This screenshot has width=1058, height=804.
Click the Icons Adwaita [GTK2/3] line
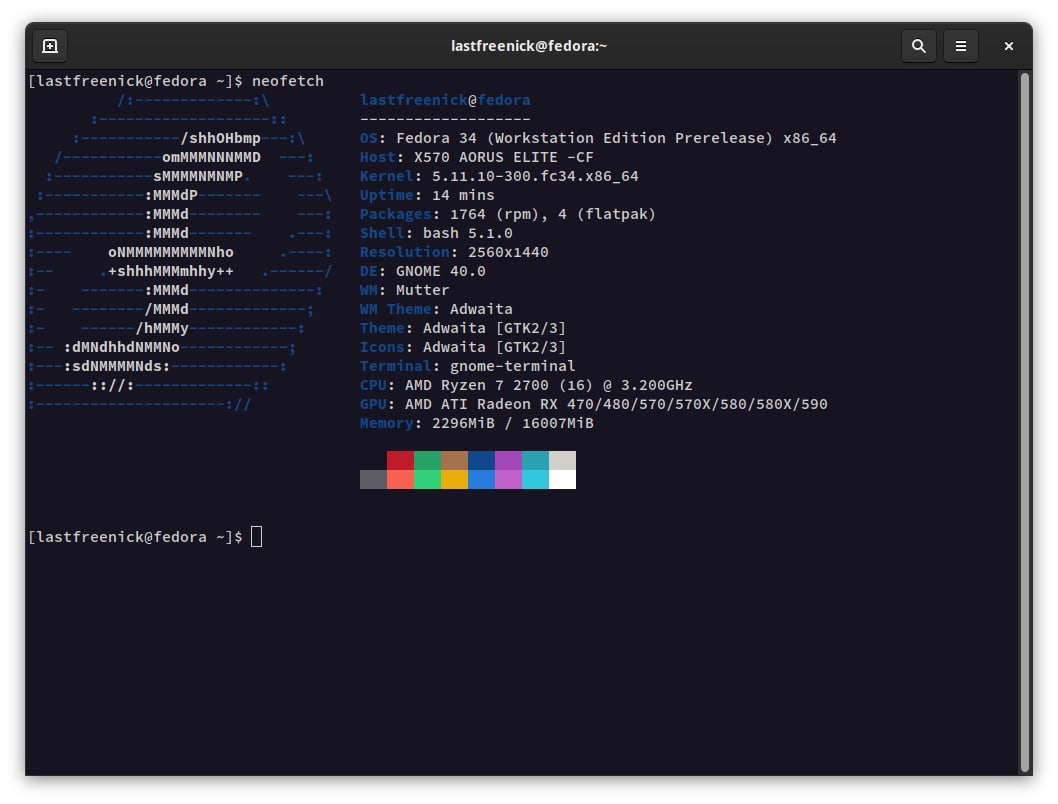(463, 347)
